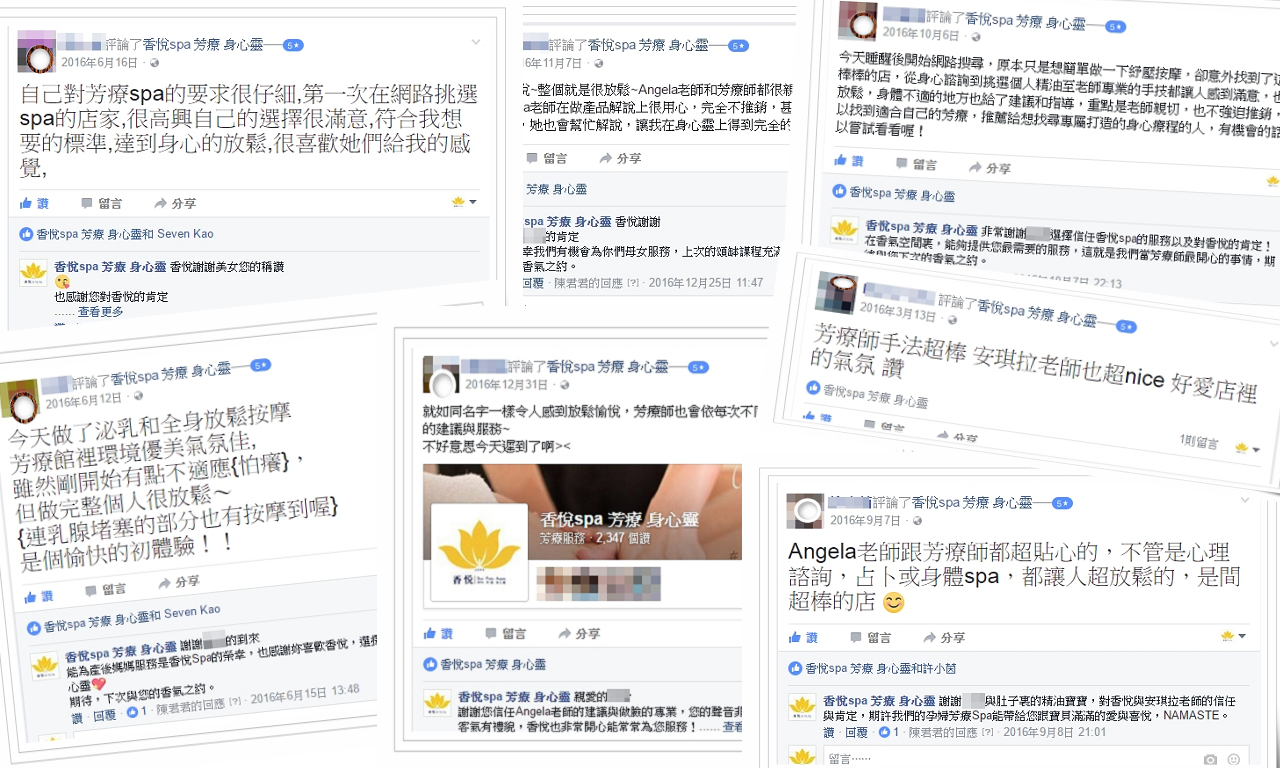The height and width of the screenshot is (768, 1280).
Task: Click 回覆 under the September 8 page reply
Action: coord(856,733)
